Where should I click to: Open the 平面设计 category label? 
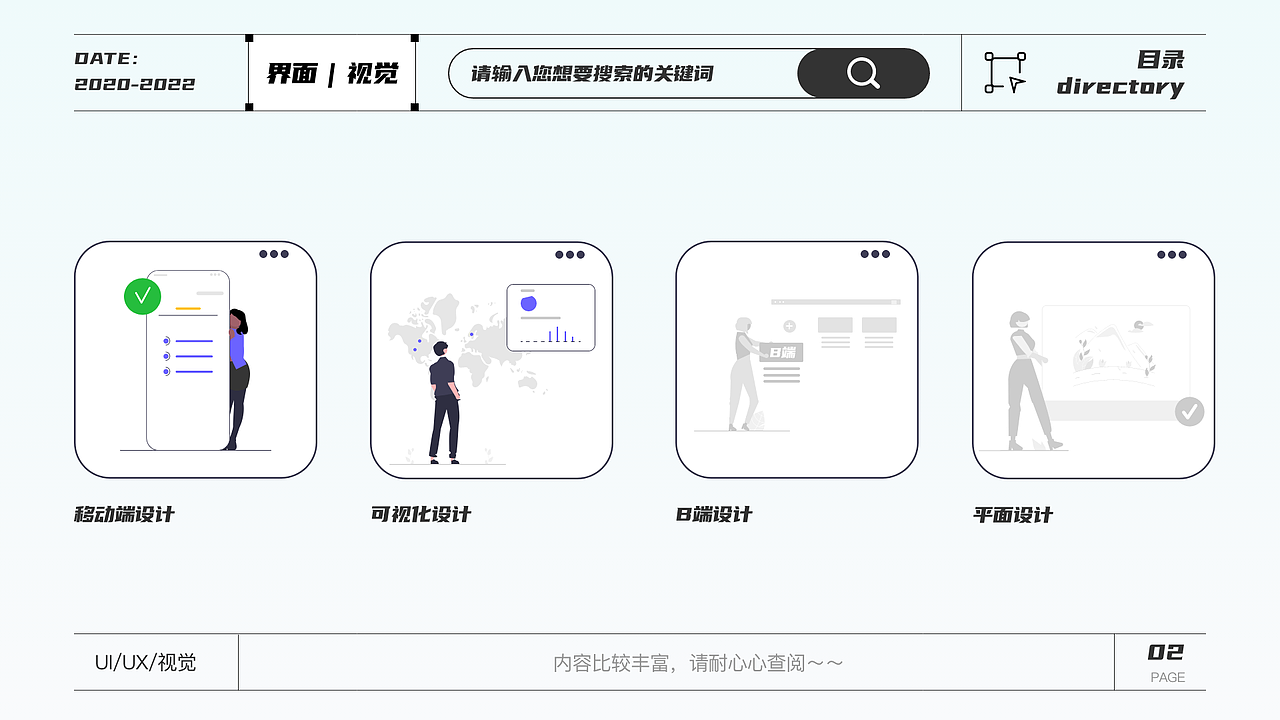coord(1013,514)
